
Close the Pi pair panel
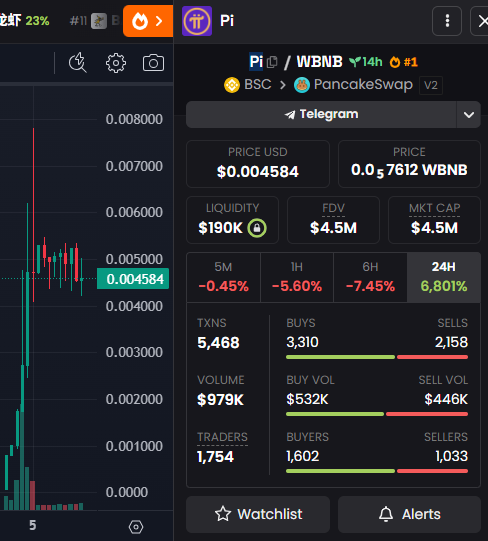[x=481, y=21]
